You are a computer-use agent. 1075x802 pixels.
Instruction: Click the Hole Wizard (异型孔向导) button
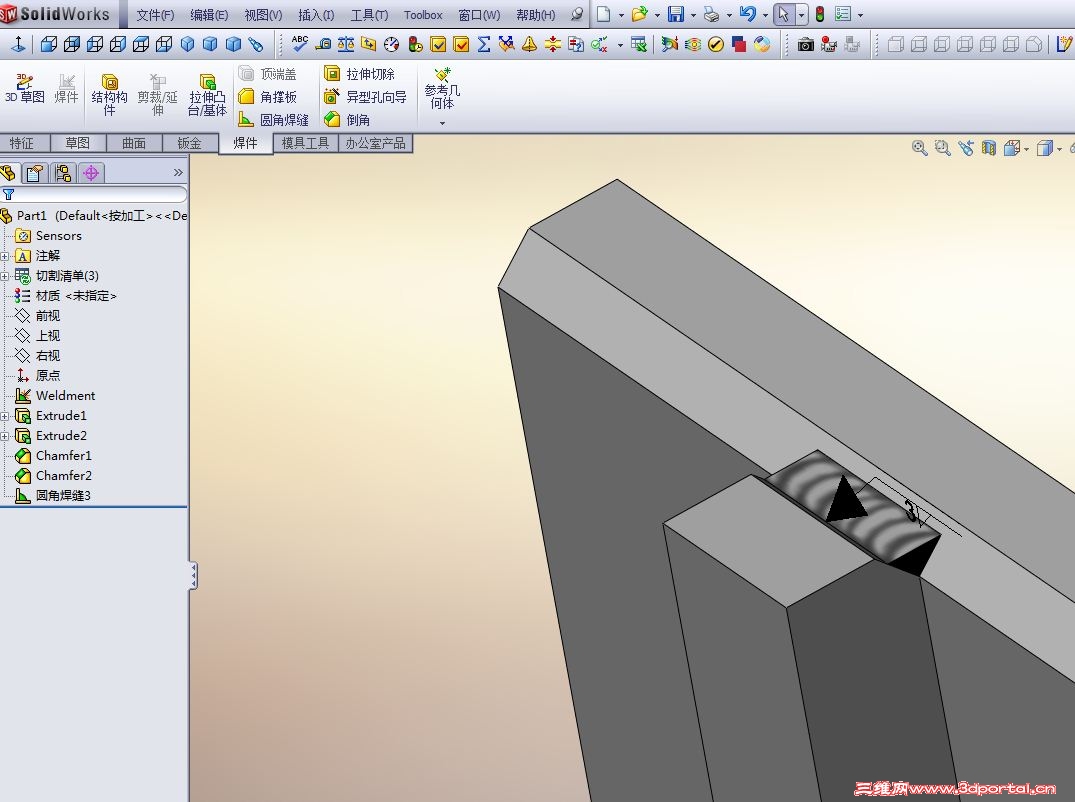pos(365,97)
